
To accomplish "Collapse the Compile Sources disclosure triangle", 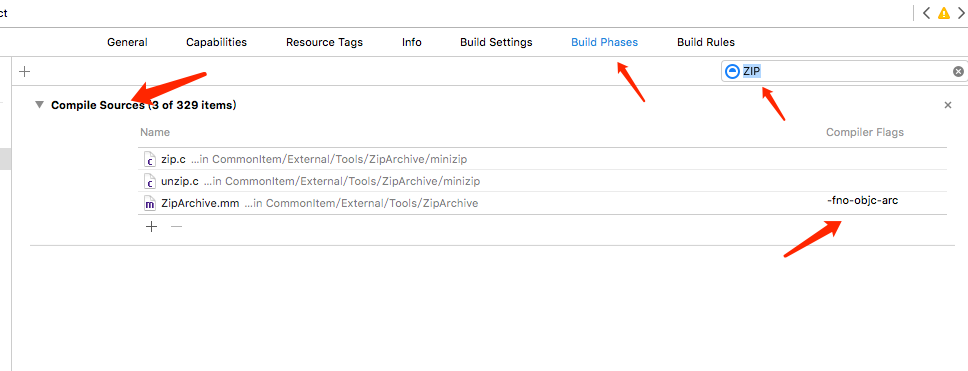I will point(40,105).
